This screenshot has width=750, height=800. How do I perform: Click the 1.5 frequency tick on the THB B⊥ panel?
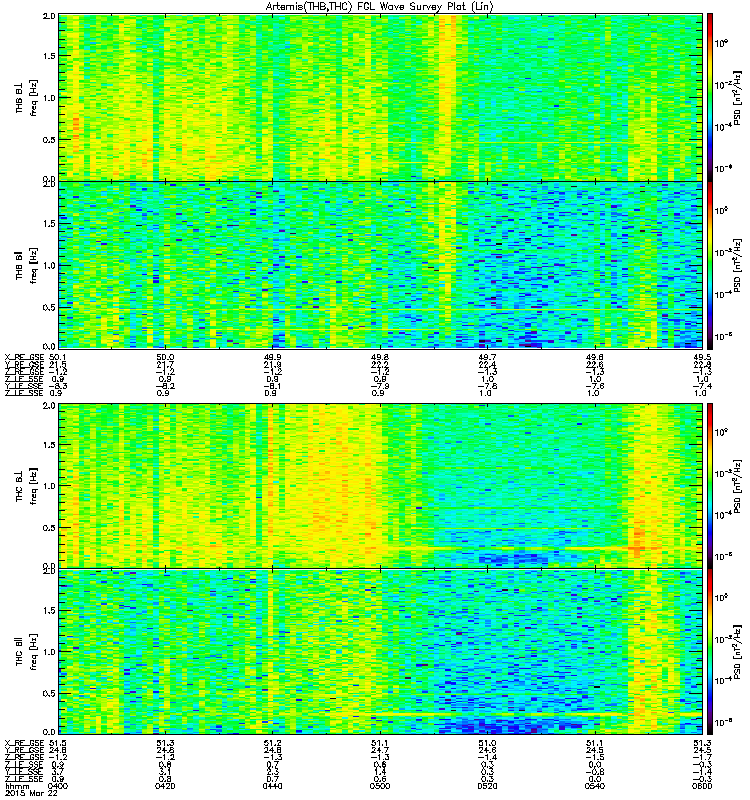point(49,56)
